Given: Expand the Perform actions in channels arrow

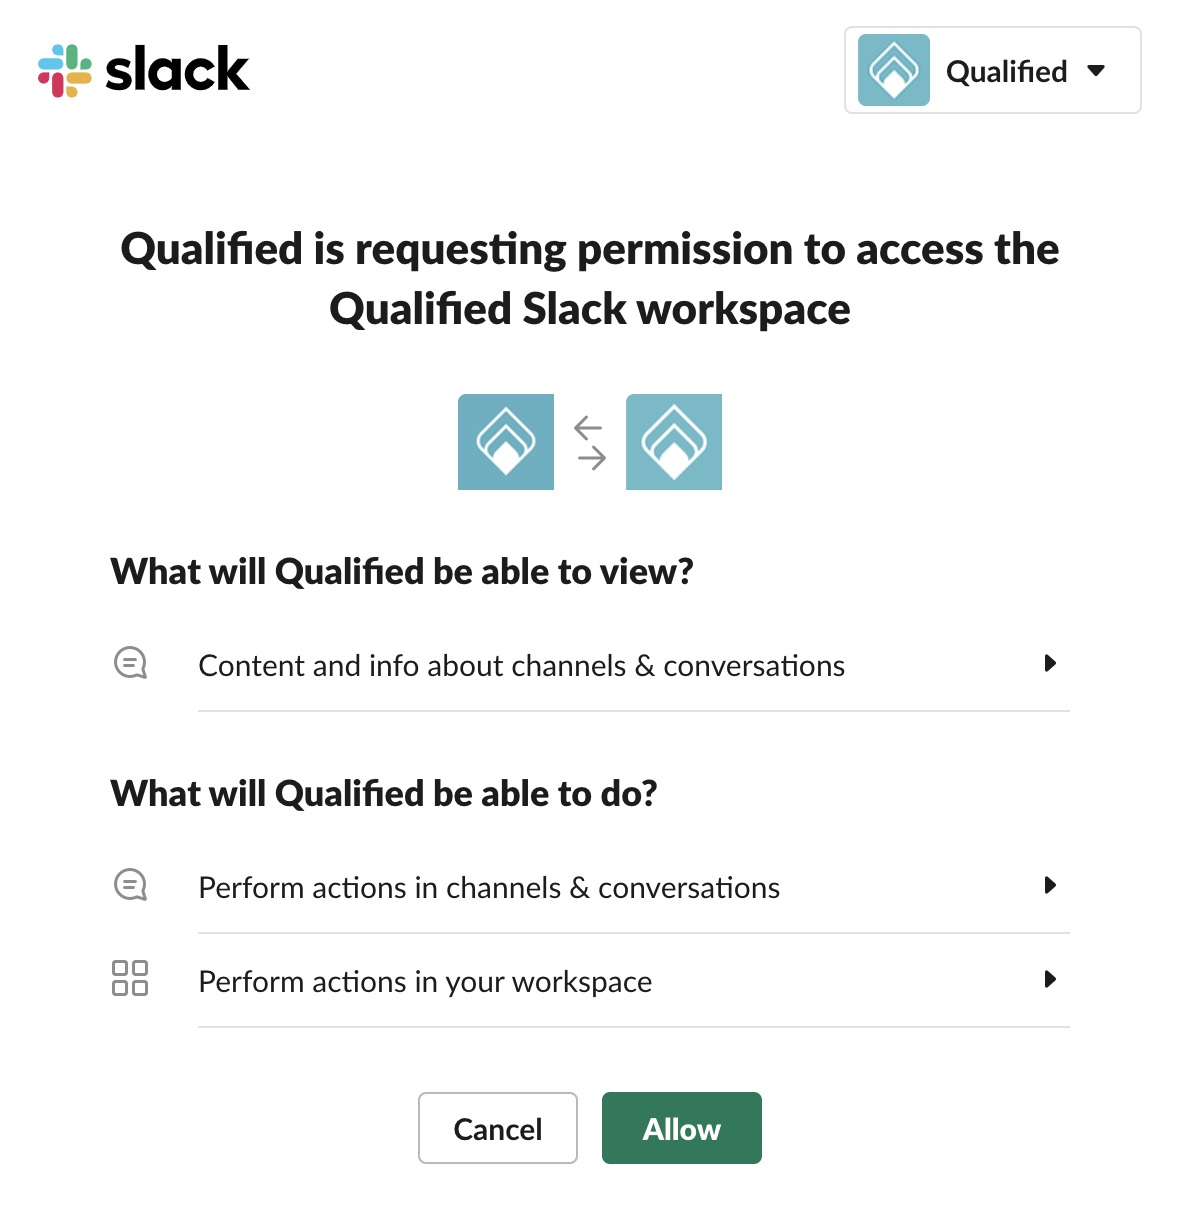Looking at the screenshot, I should pyautogui.click(x=1050, y=885).
